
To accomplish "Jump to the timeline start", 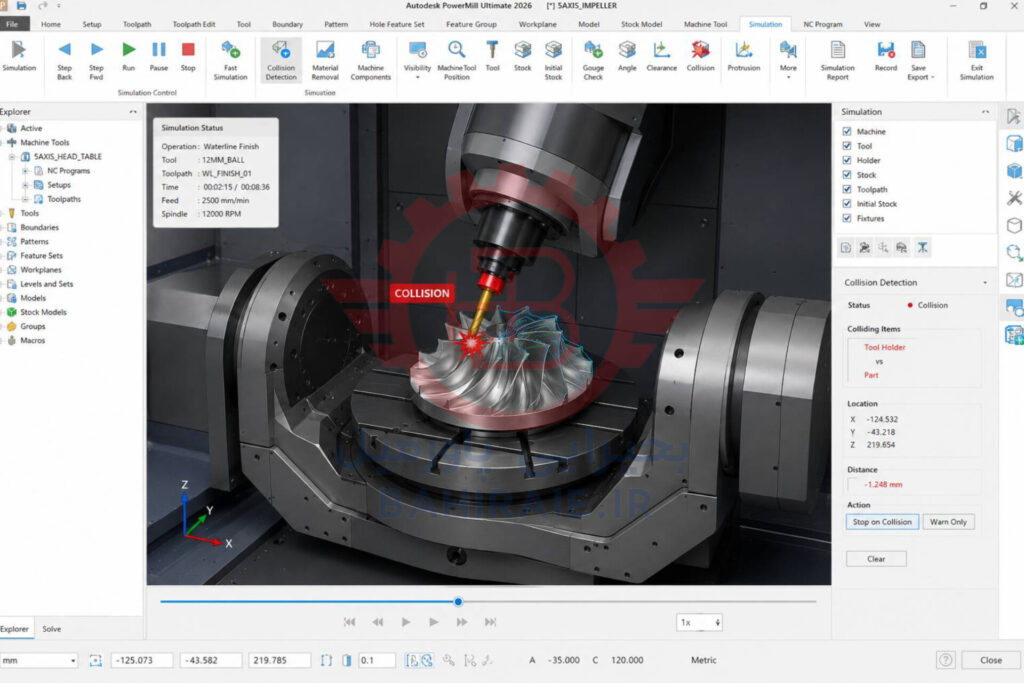I will (x=349, y=622).
